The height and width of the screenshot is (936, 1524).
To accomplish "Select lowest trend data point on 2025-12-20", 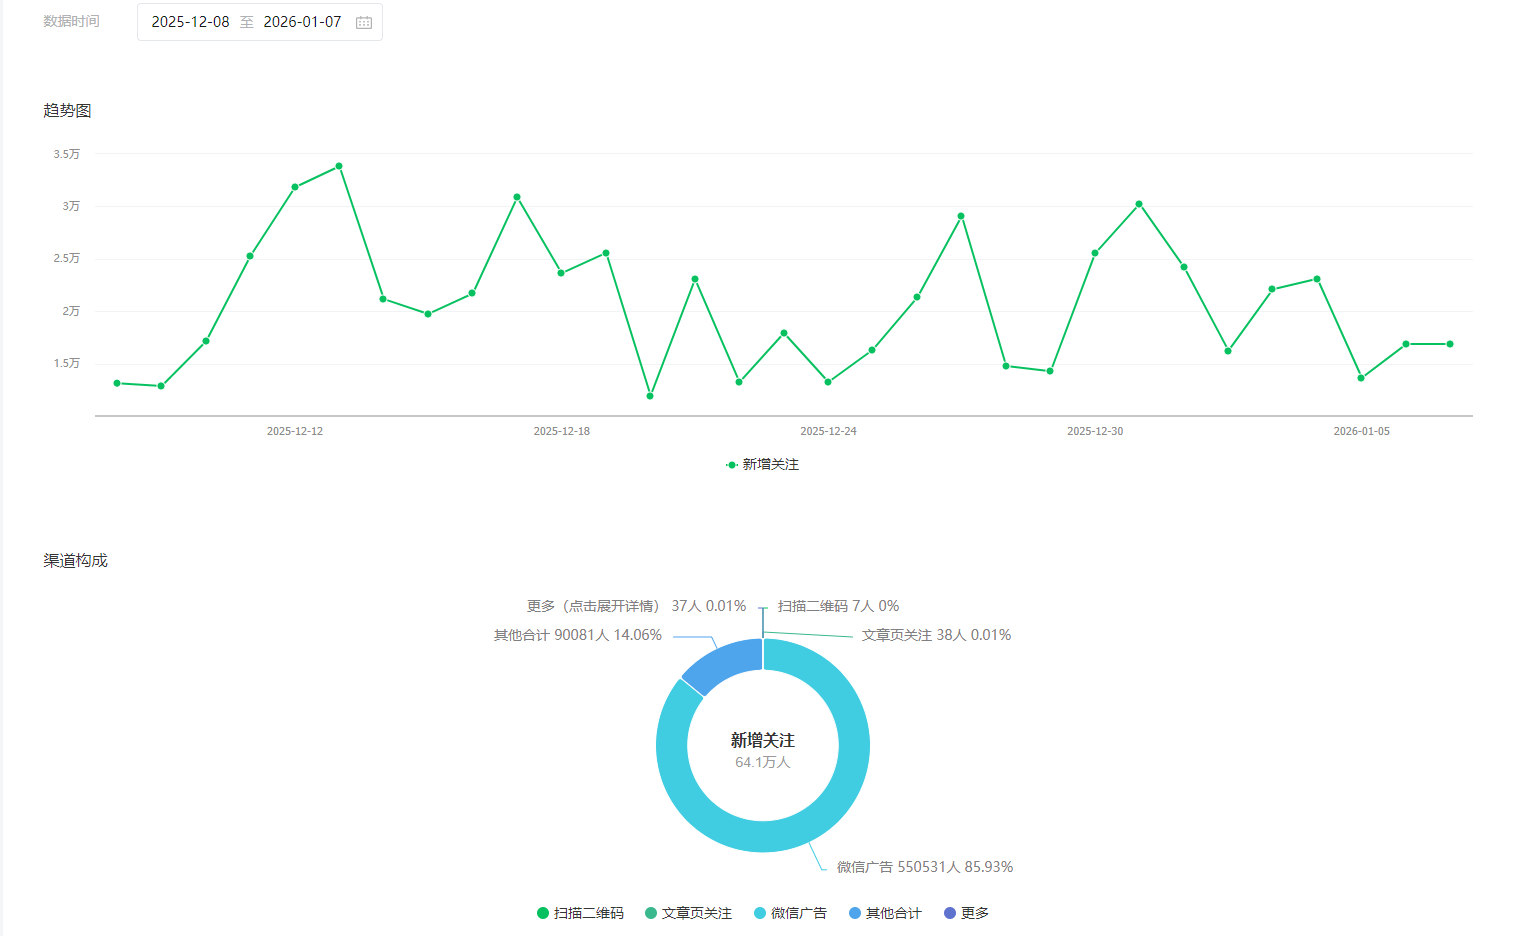I will click(650, 396).
